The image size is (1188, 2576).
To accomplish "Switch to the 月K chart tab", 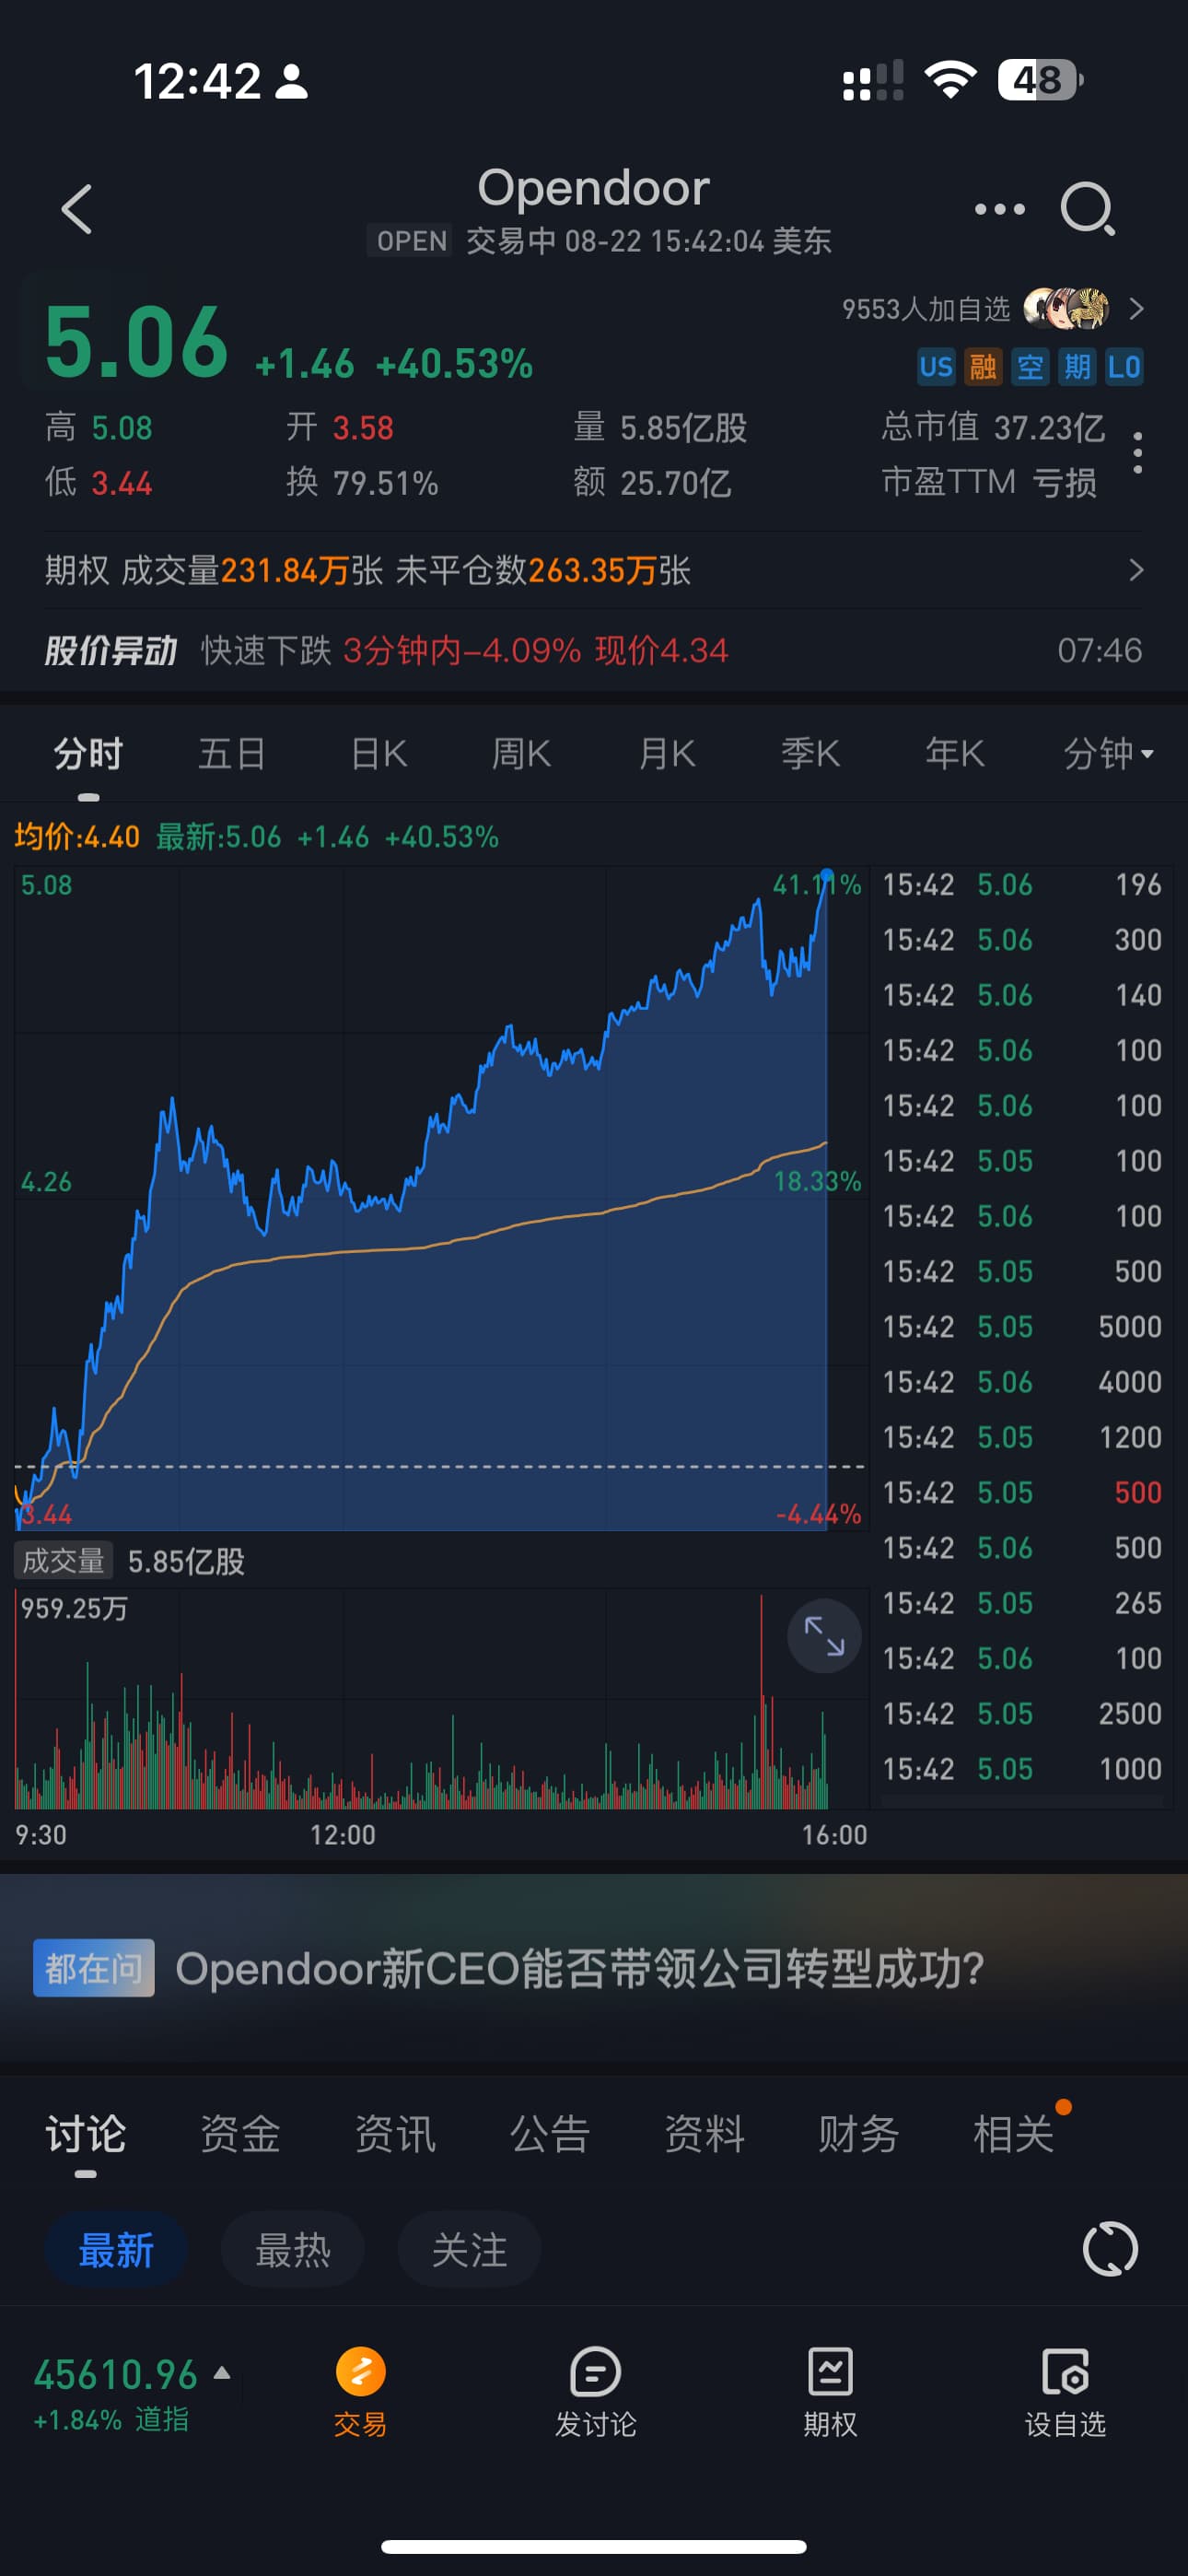I will coord(667,754).
